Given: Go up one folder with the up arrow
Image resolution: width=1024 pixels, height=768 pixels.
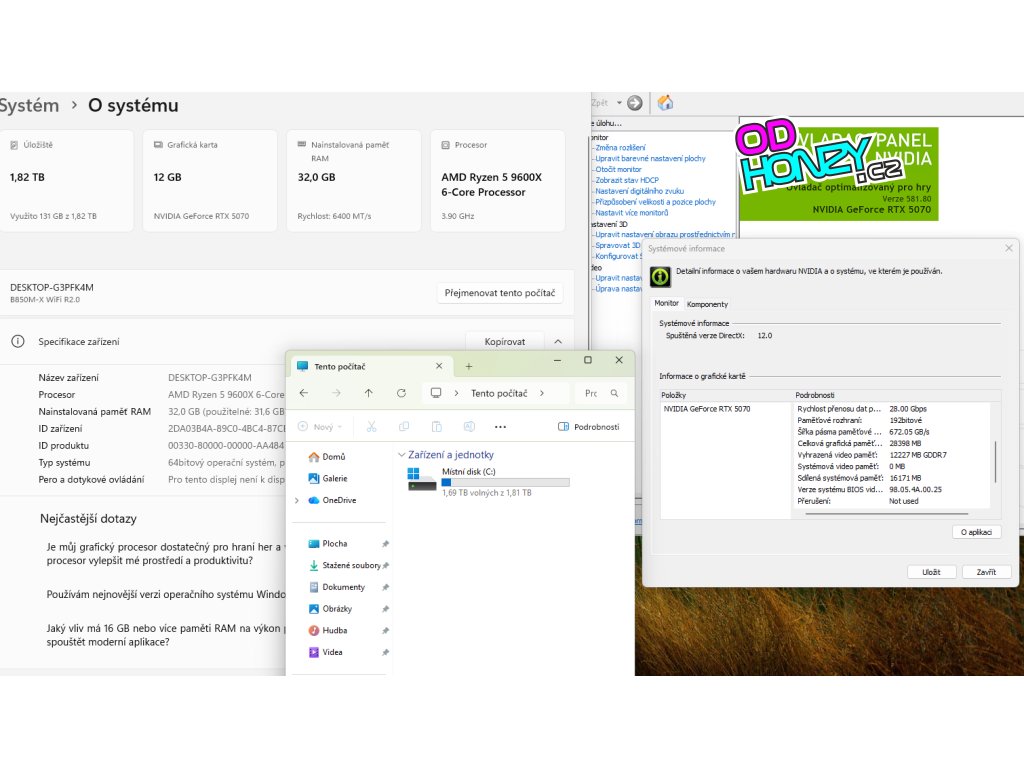Looking at the screenshot, I should tap(369, 394).
